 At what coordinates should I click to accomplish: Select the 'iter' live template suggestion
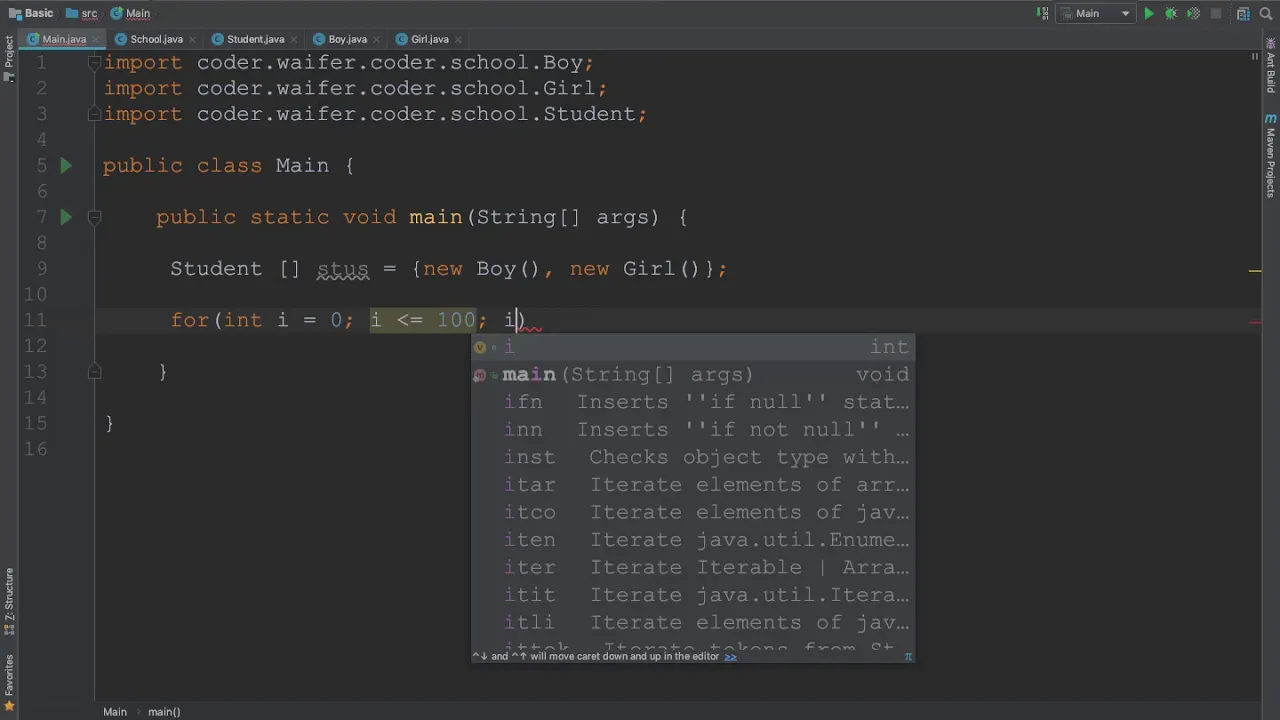[x=692, y=567]
